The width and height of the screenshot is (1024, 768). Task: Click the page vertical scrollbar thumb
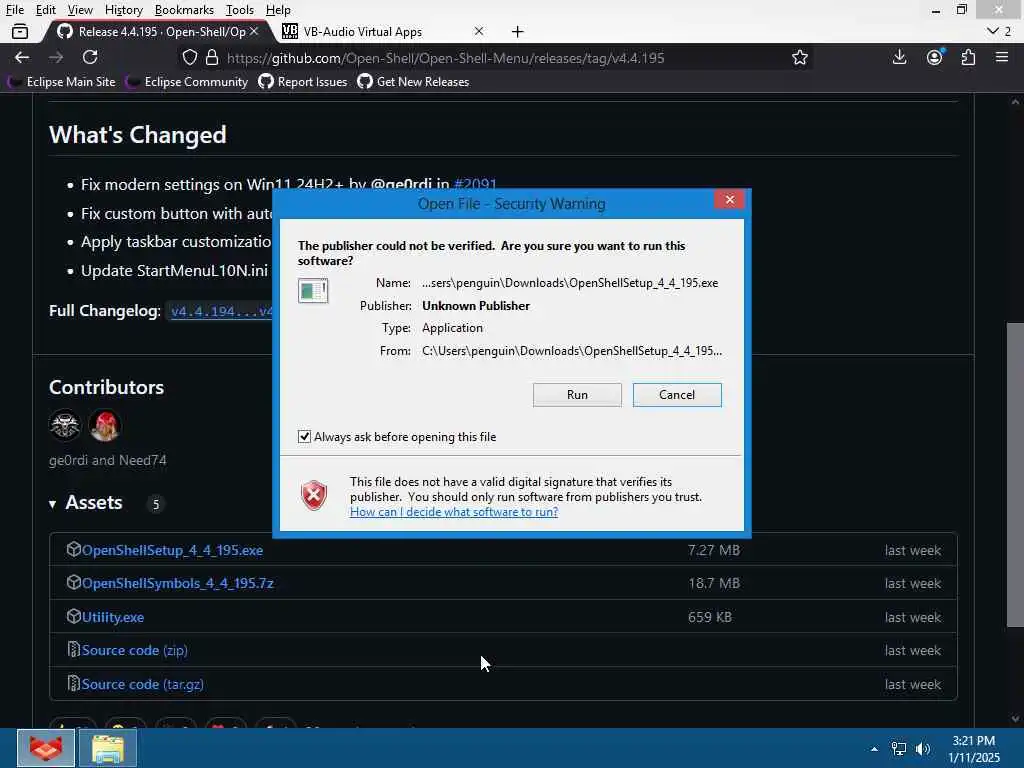click(x=1015, y=475)
